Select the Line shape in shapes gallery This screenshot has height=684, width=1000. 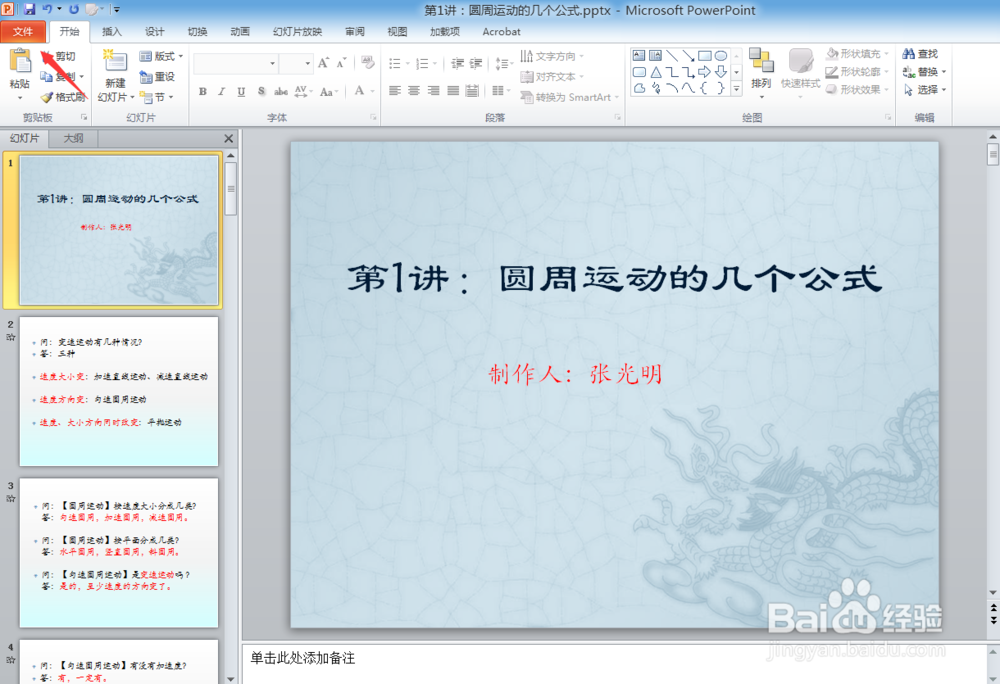click(x=672, y=55)
